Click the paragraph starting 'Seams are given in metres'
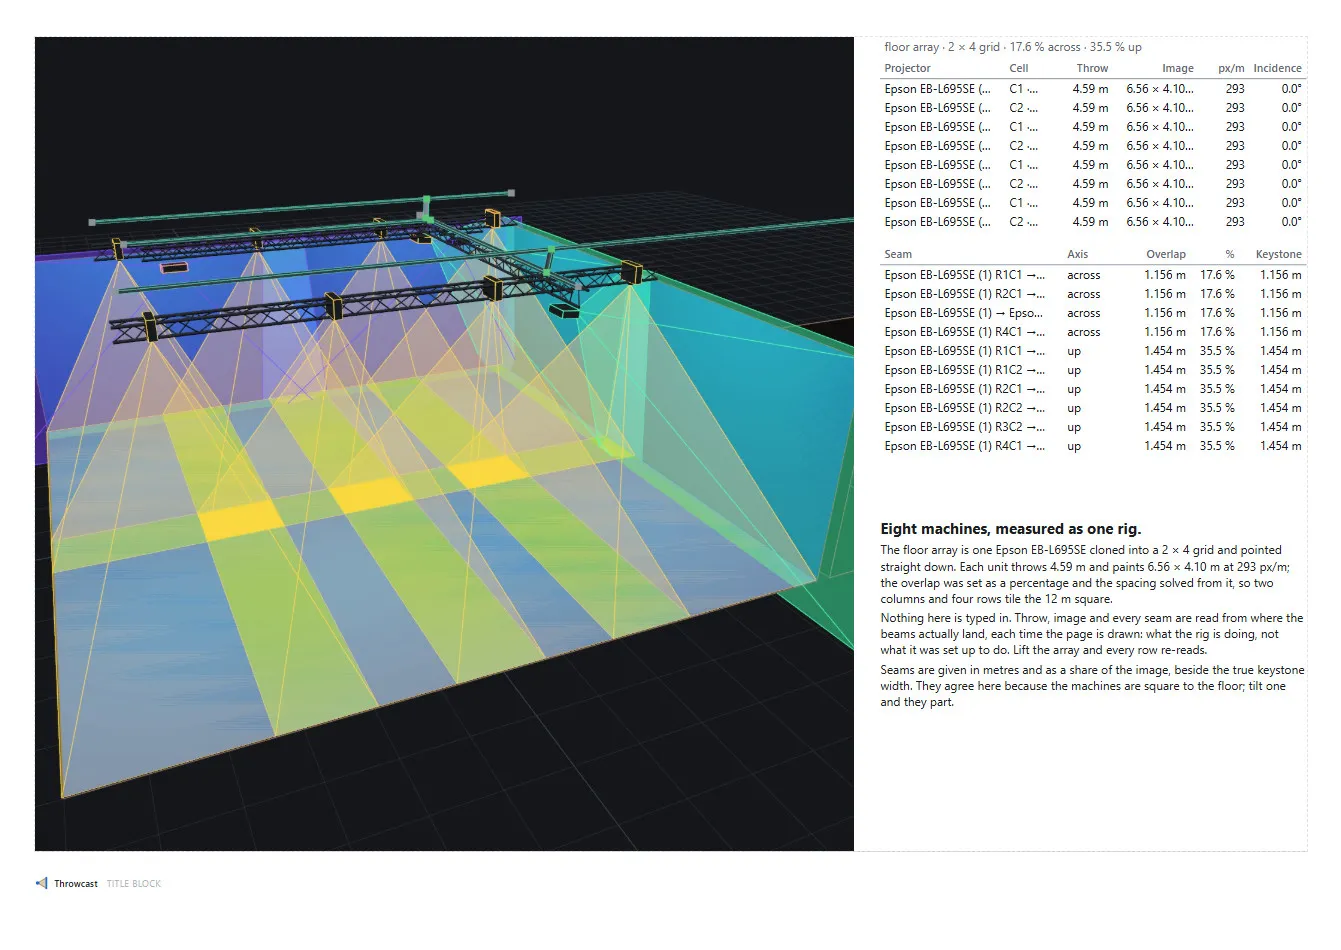This screenshot has height=950, width=1341. tap(1092, 686)
